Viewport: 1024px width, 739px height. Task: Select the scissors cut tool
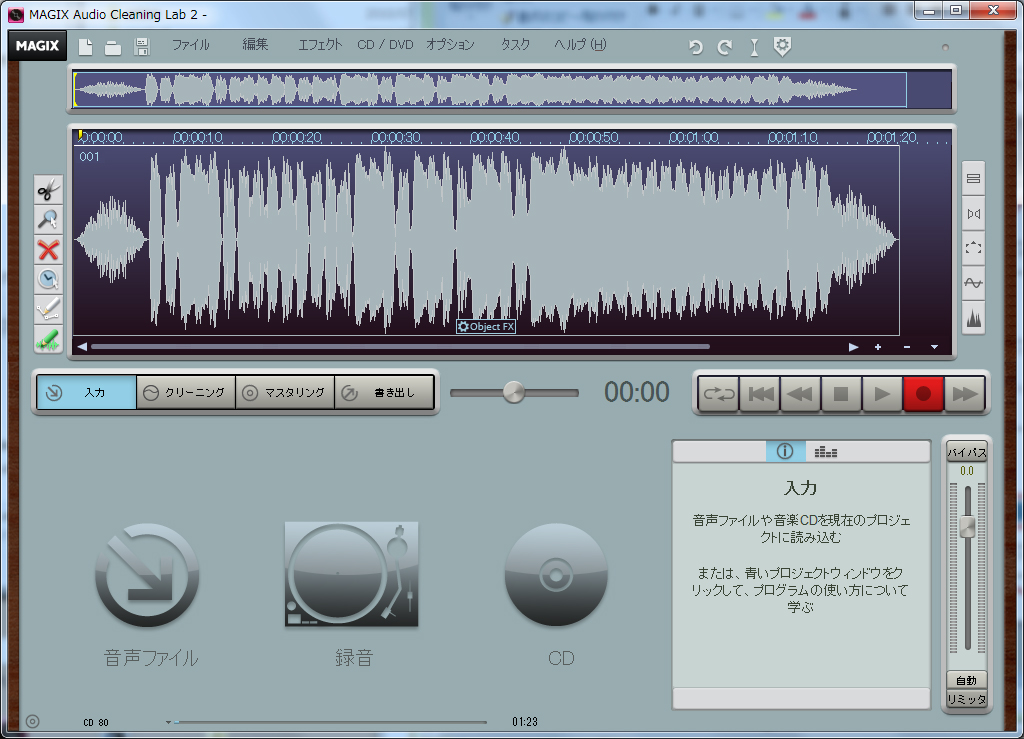(x=48, y=190)
